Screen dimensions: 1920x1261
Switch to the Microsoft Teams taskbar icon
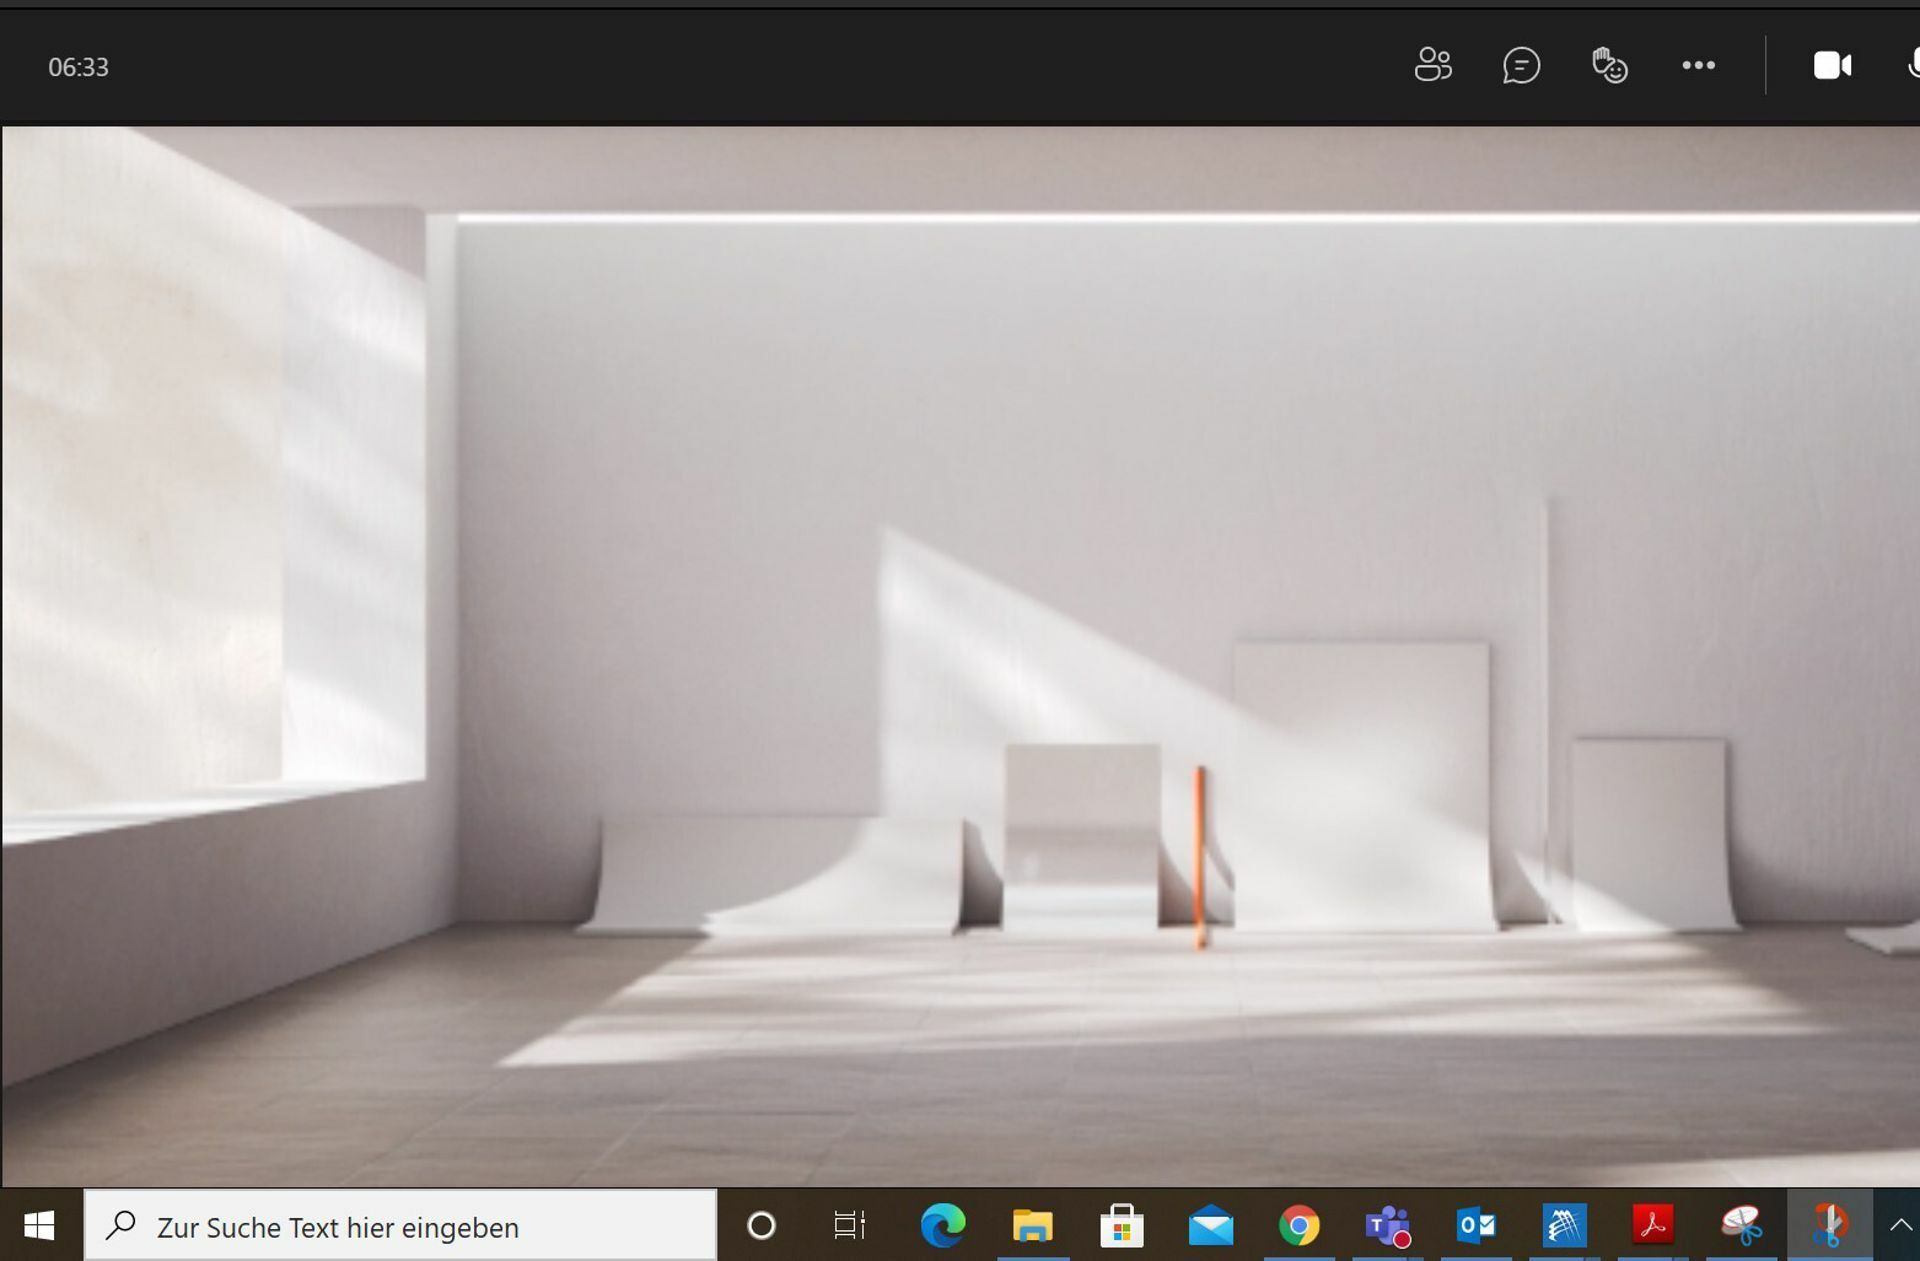(x=1388, y=1225)
